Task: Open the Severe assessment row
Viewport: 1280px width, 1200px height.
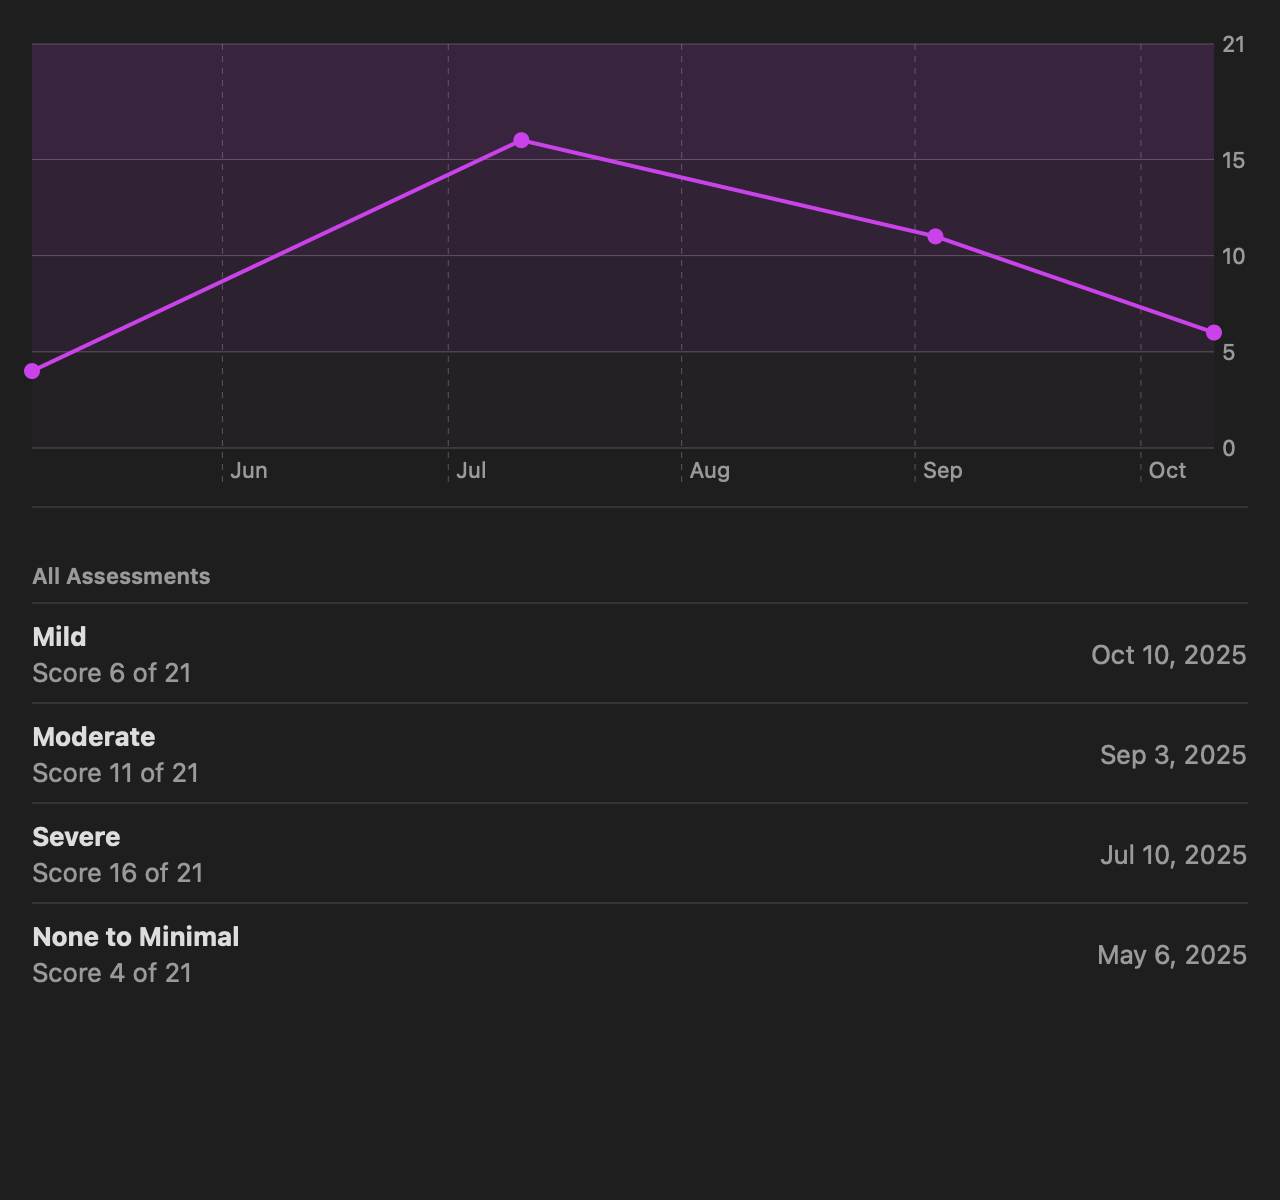Action: click(640, 853)
